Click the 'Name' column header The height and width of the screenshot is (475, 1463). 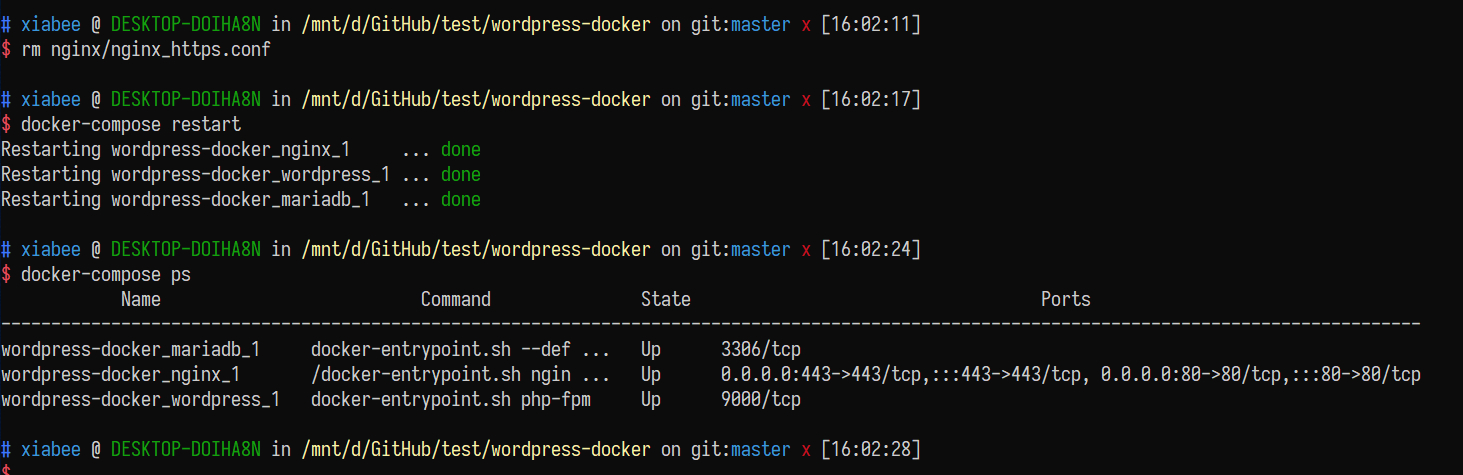(x=141, y=299)
